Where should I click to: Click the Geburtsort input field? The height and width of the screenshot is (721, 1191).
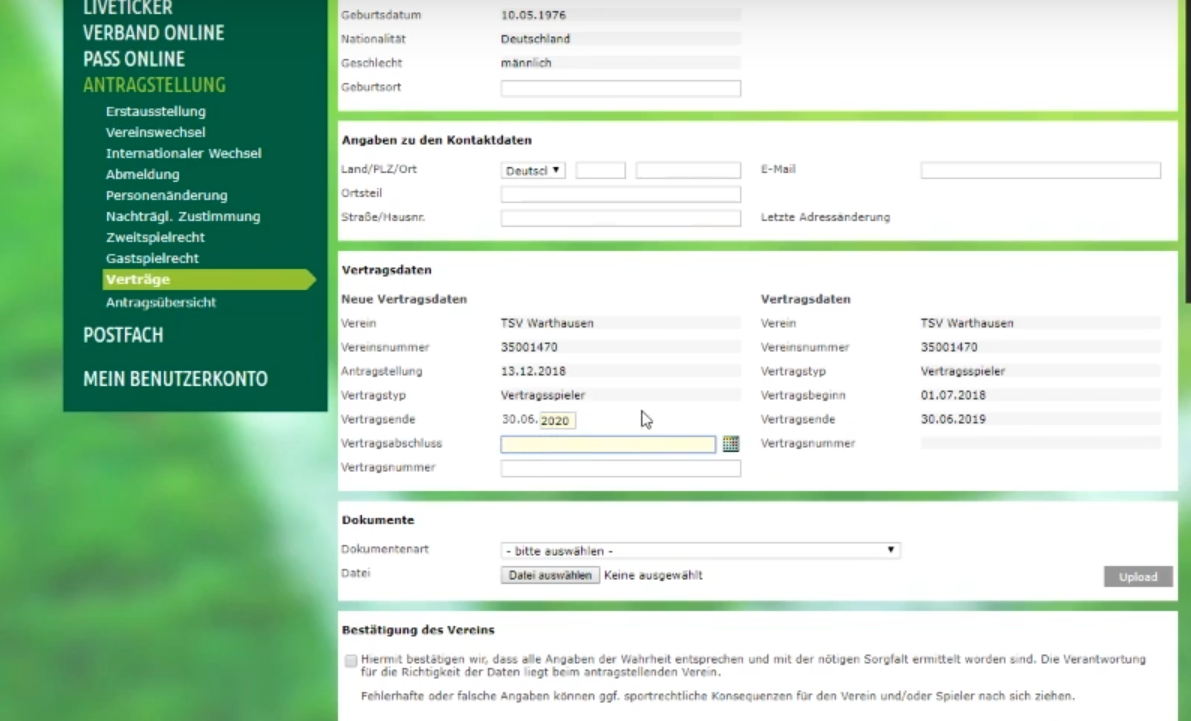(620, 88)
